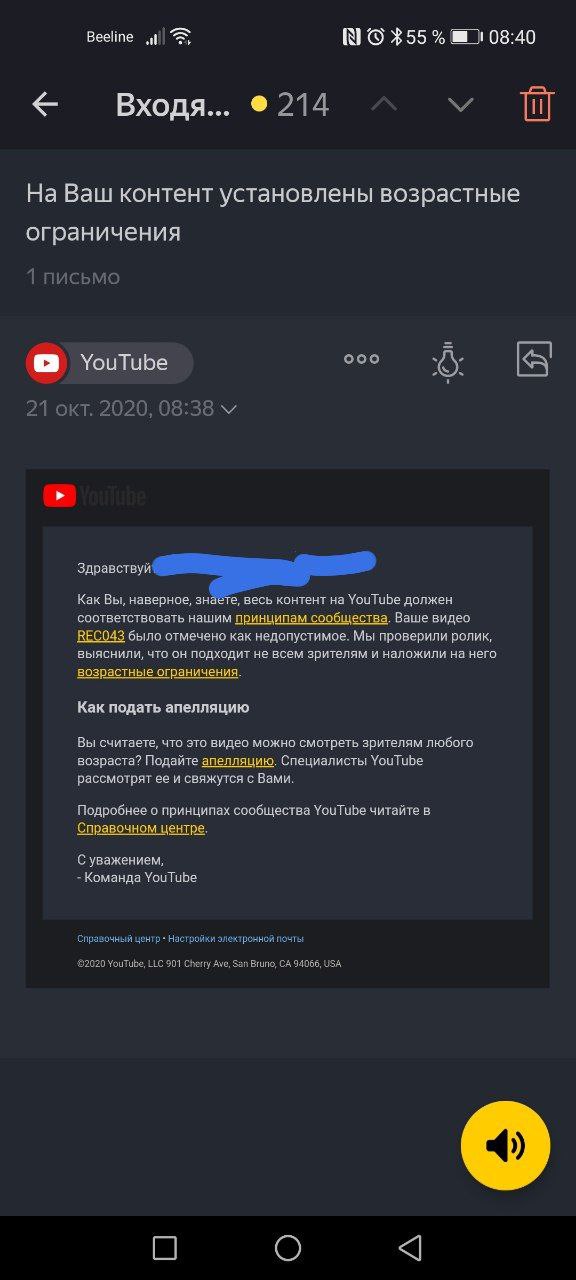Open the three-dots more options menu
Viewport: 576px width, 1280px height.
click(361, 360)
